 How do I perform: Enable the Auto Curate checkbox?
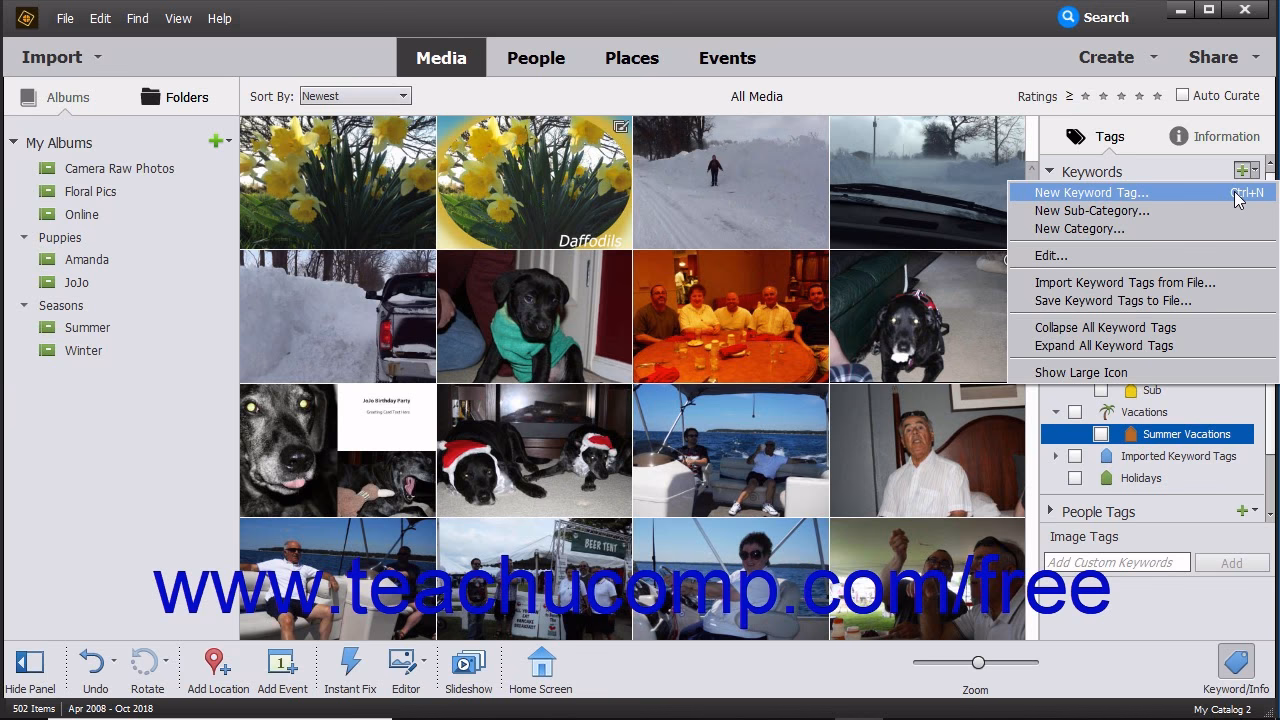(x=1184, y=95)
